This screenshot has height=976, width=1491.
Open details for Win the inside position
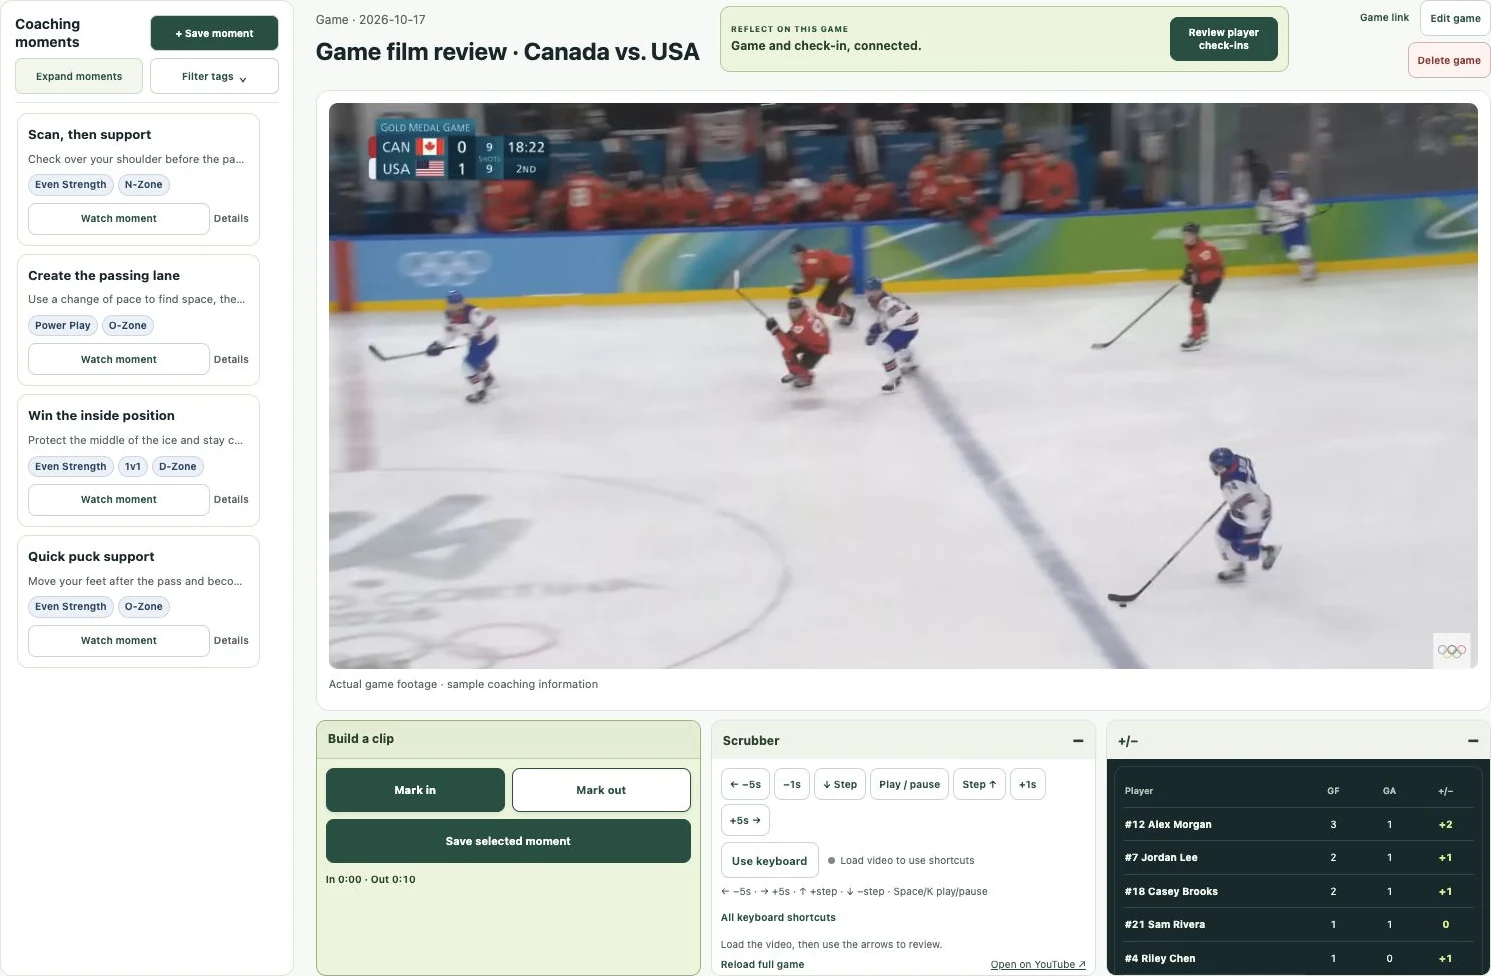(231, 500)
